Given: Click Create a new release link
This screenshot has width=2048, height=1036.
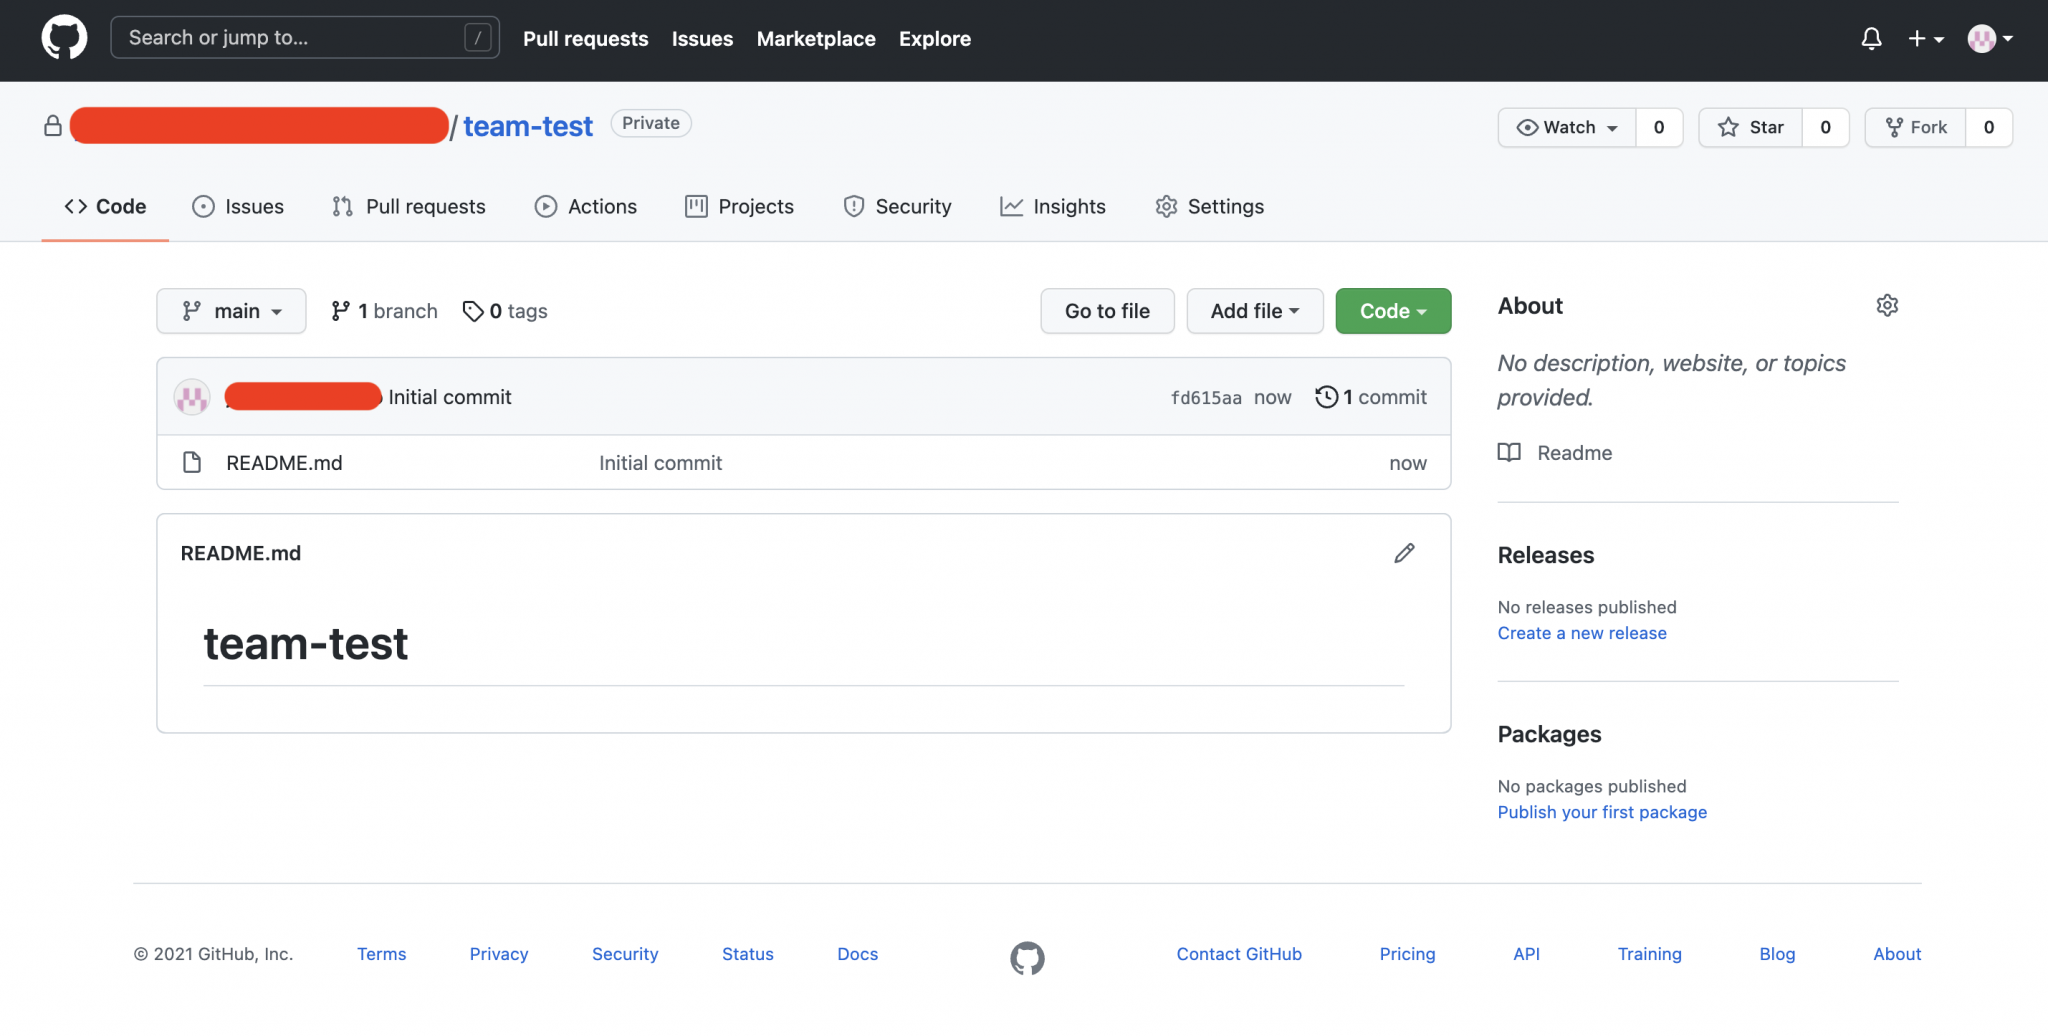Looking at the screenshot, I should pos(1581,633).
